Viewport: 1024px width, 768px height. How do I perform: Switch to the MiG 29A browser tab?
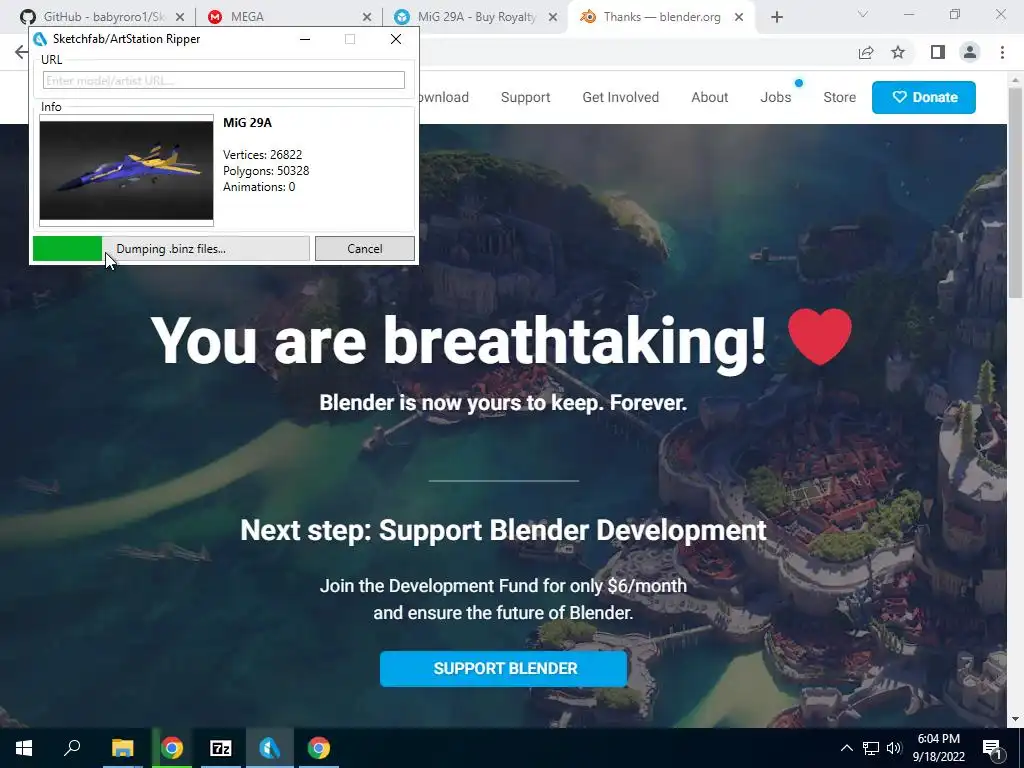click(x=477, y=17)
